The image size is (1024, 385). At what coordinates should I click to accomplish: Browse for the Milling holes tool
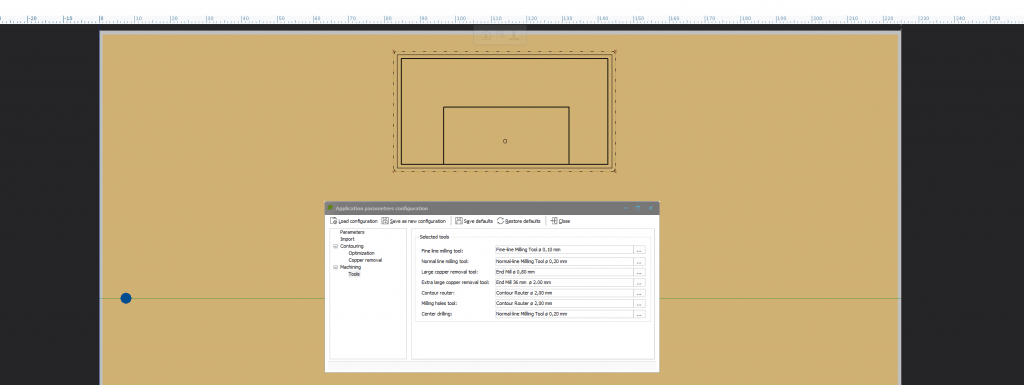640,303
